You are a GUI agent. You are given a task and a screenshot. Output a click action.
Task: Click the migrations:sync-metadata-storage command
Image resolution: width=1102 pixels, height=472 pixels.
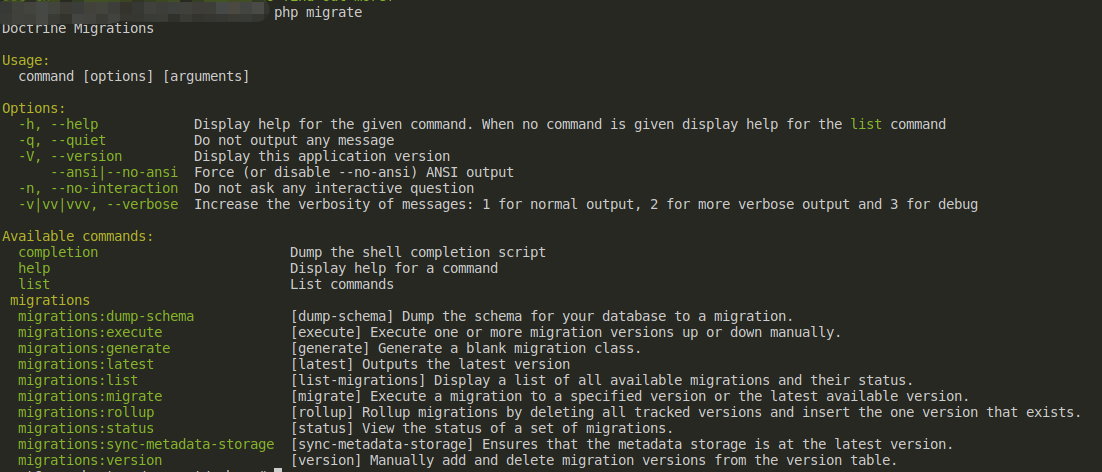pos(146,444)
